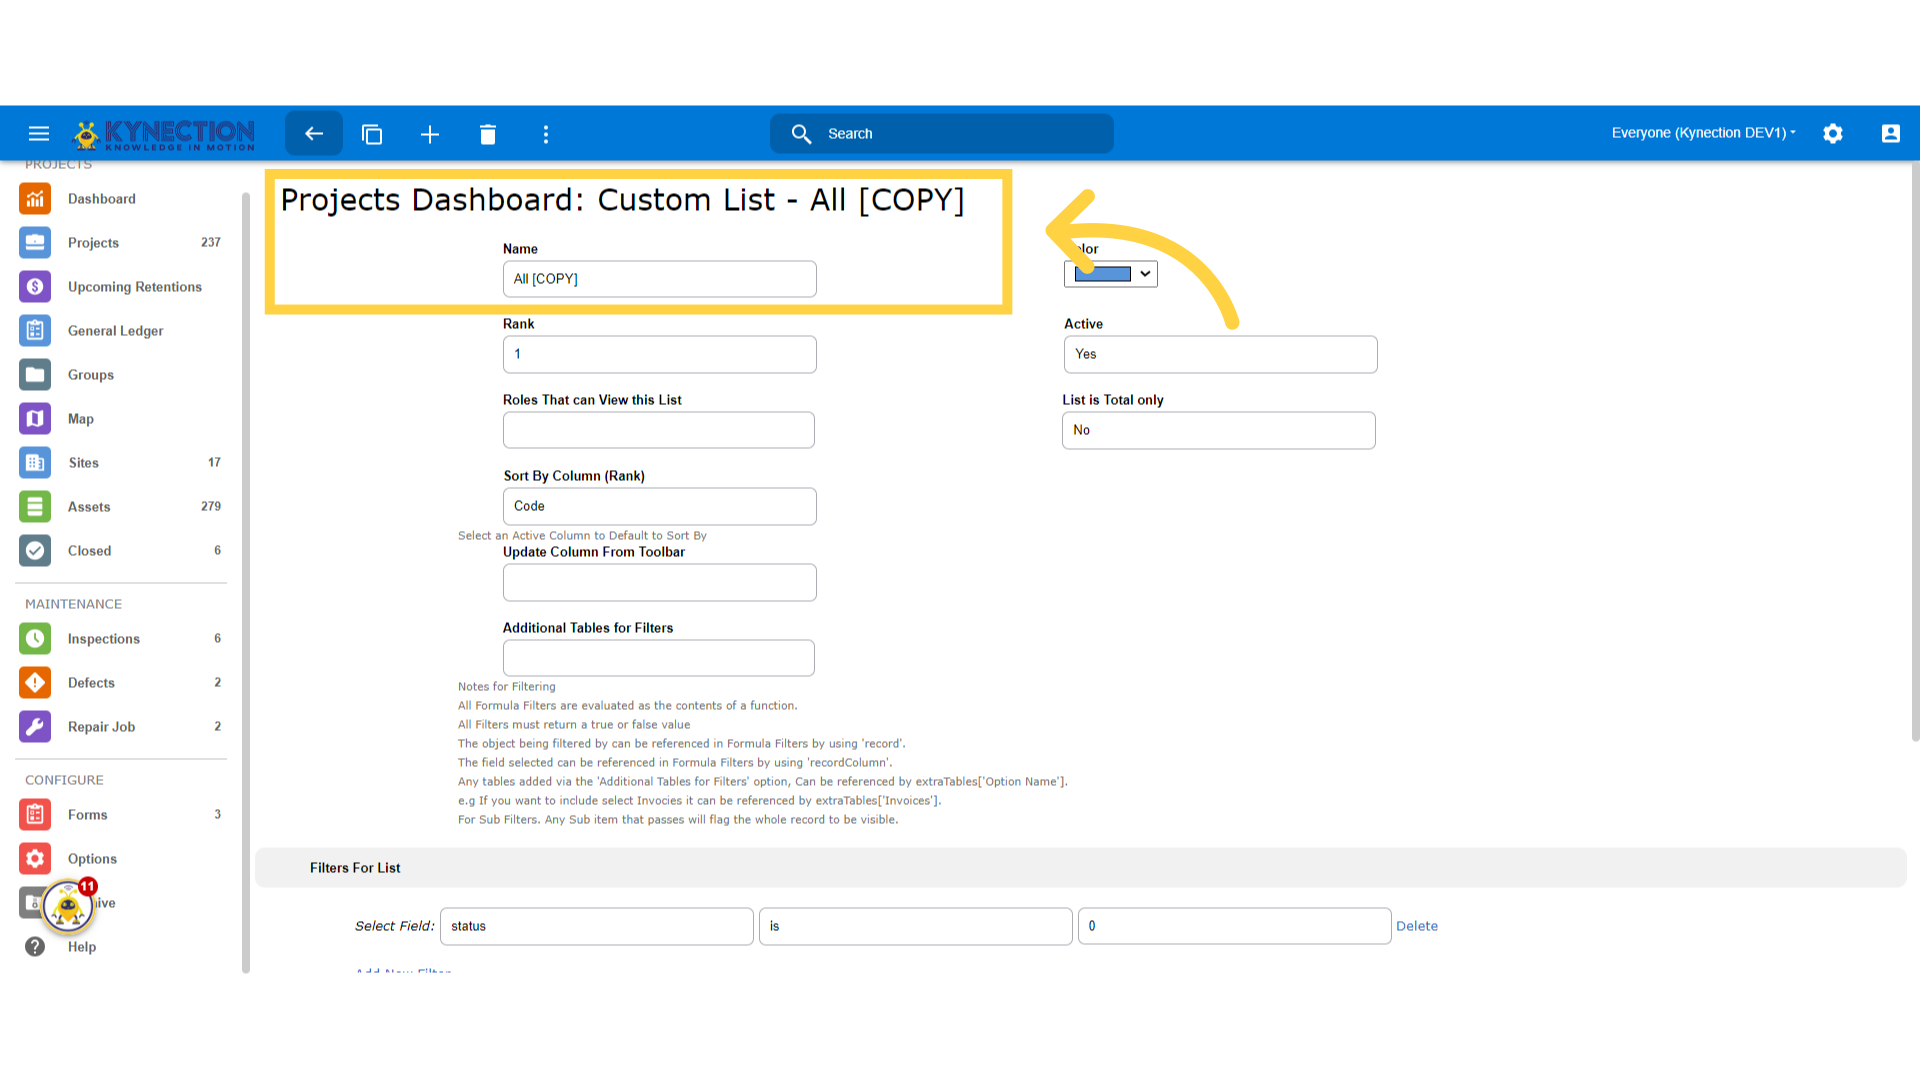The width and height of the screenshot is (1920, 1080).
Task: Click the sidebar vertical scrollbar
Action: tap(246, 582)
